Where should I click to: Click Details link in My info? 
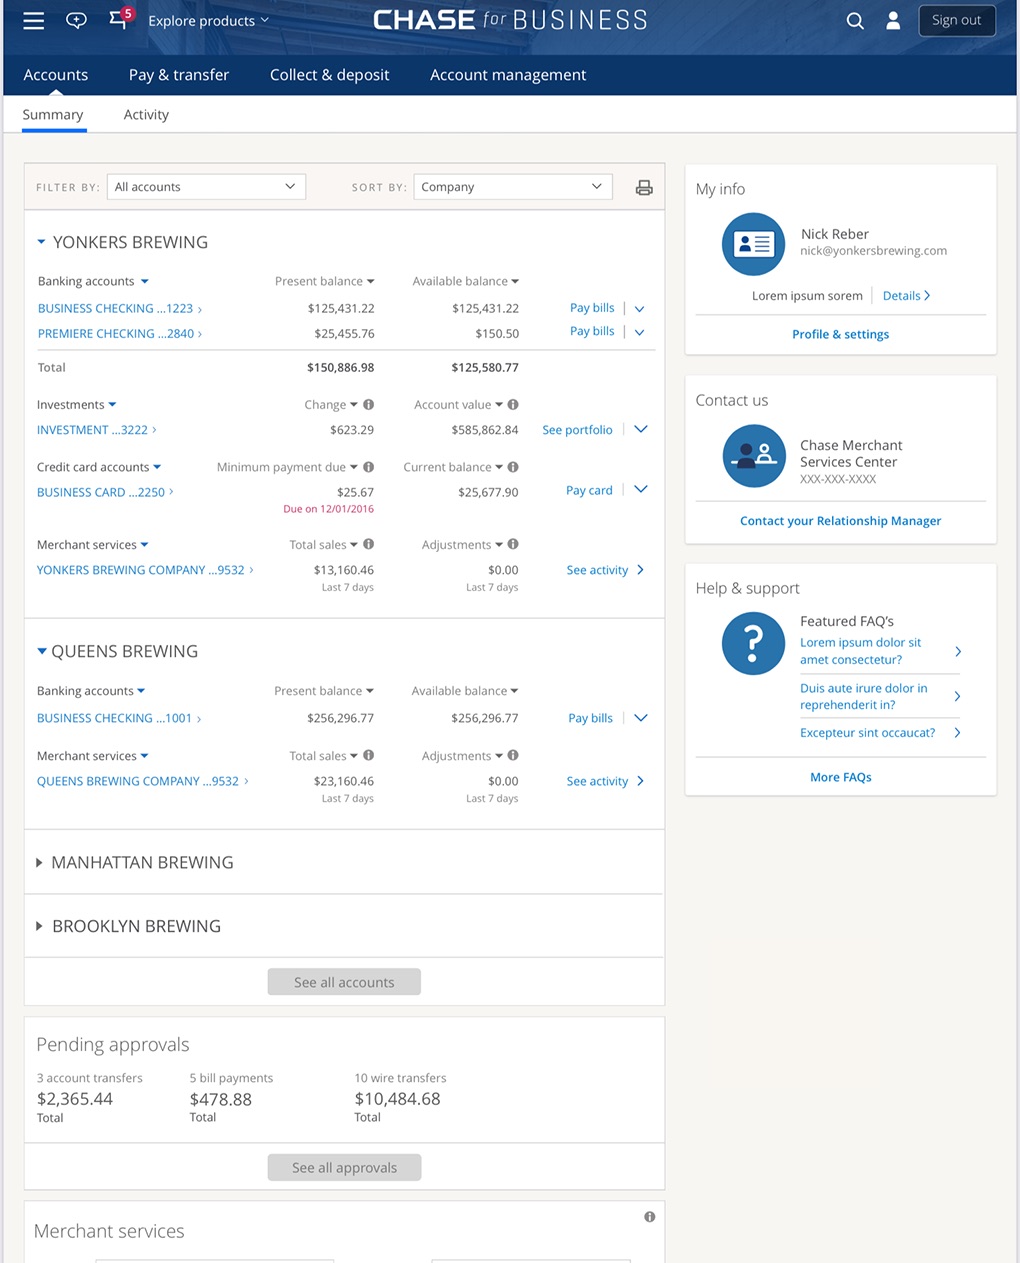906,296
